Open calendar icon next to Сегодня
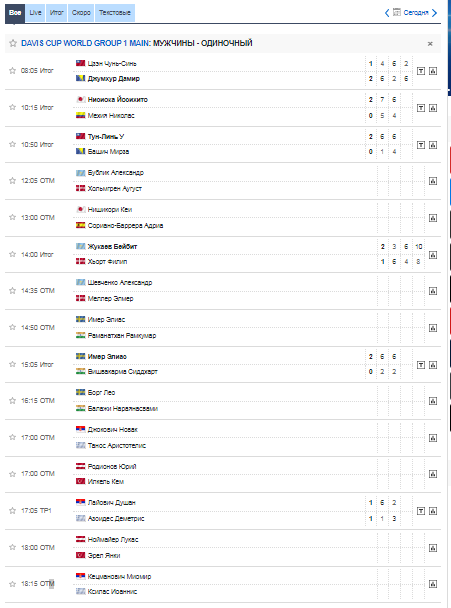The image size is (451, 608). (x=397, y=12)
